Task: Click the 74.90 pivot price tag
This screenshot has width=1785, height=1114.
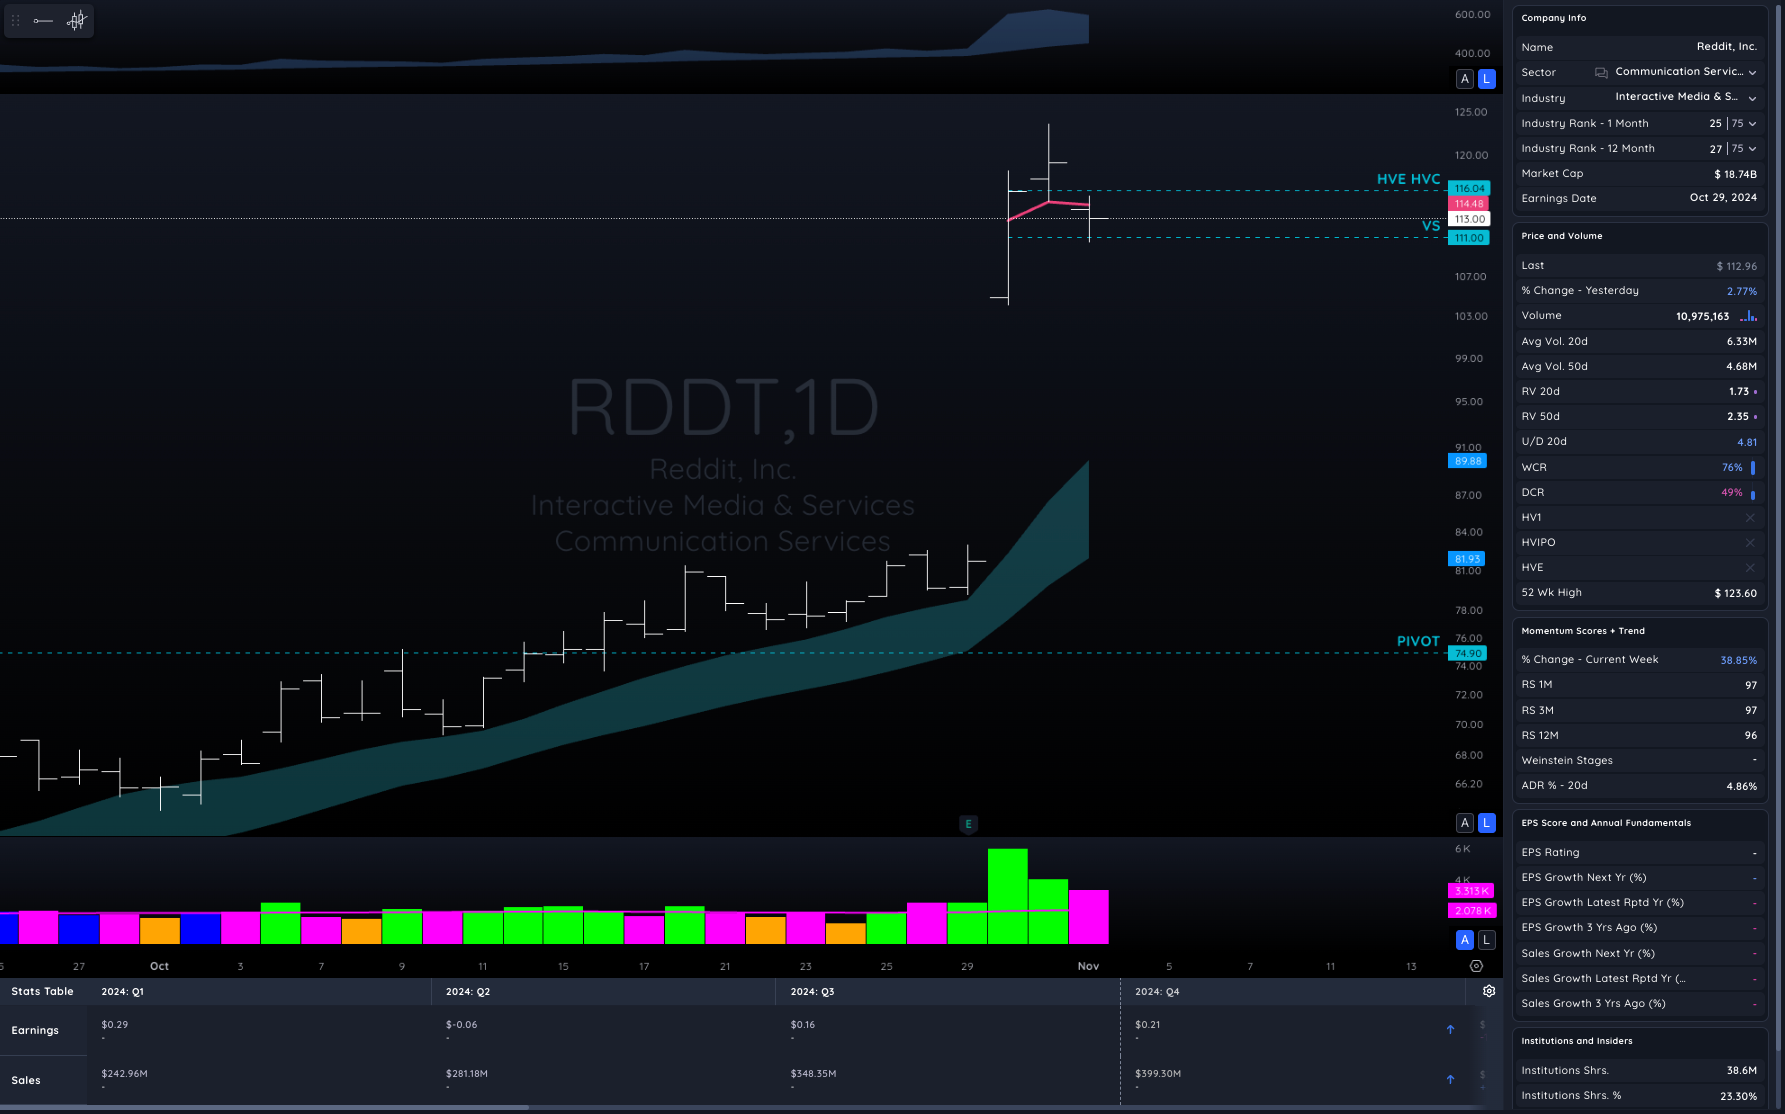Action: point(1467,653)
